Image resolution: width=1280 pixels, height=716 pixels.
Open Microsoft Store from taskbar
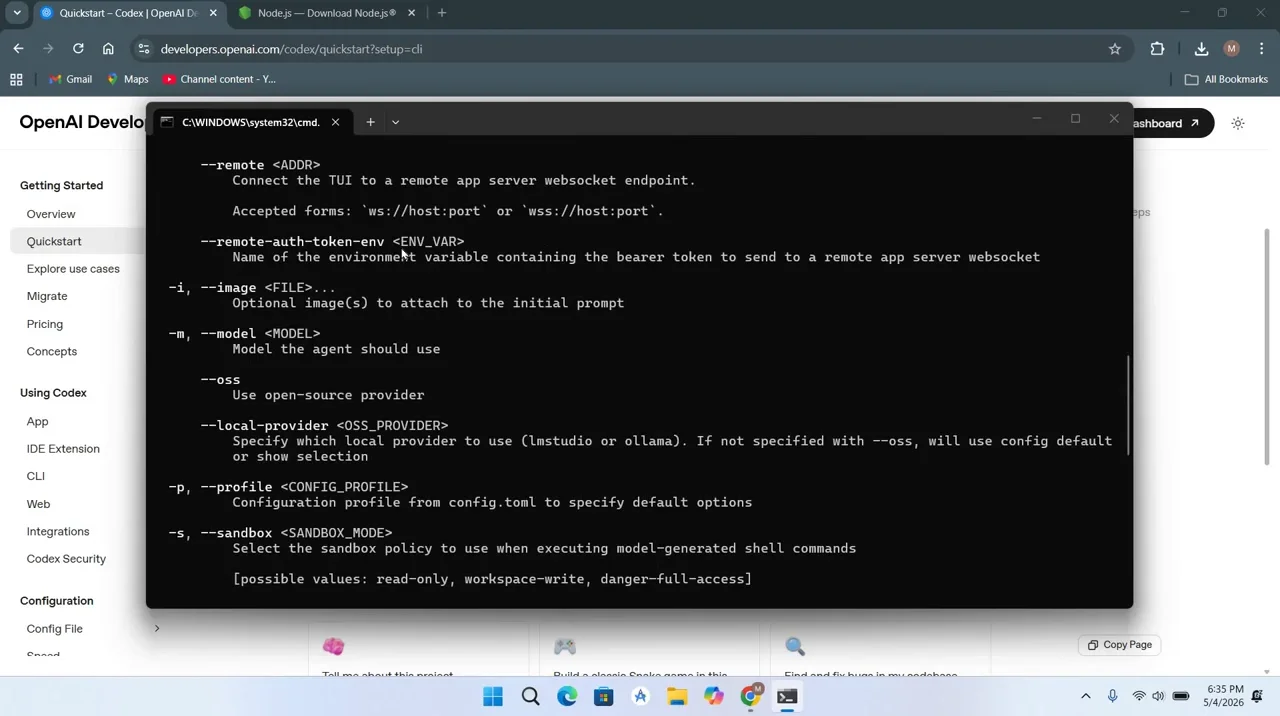pyautogui.click(x=603, y=696)
